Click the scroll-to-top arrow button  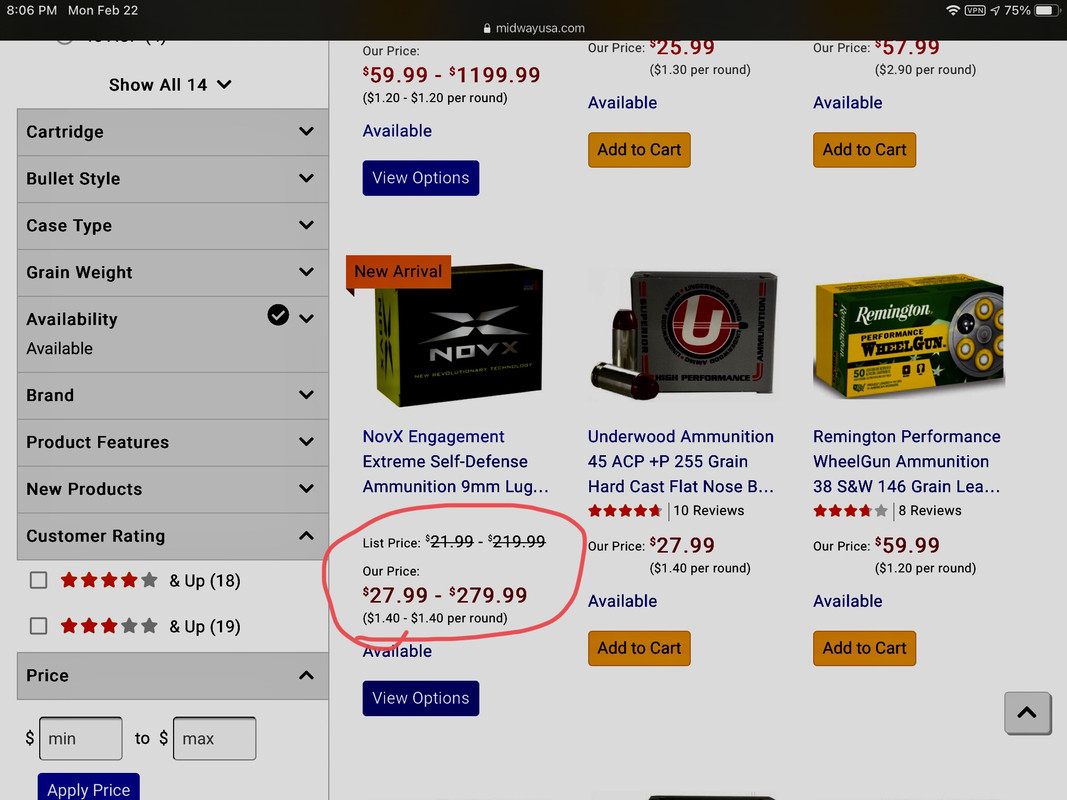(x=1027, y=712)
